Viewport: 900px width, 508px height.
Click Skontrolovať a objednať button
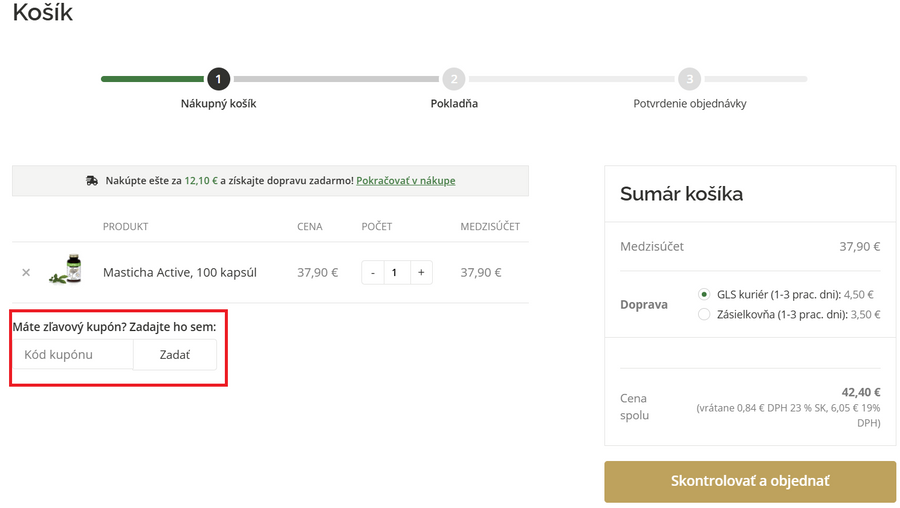point(749,481)
